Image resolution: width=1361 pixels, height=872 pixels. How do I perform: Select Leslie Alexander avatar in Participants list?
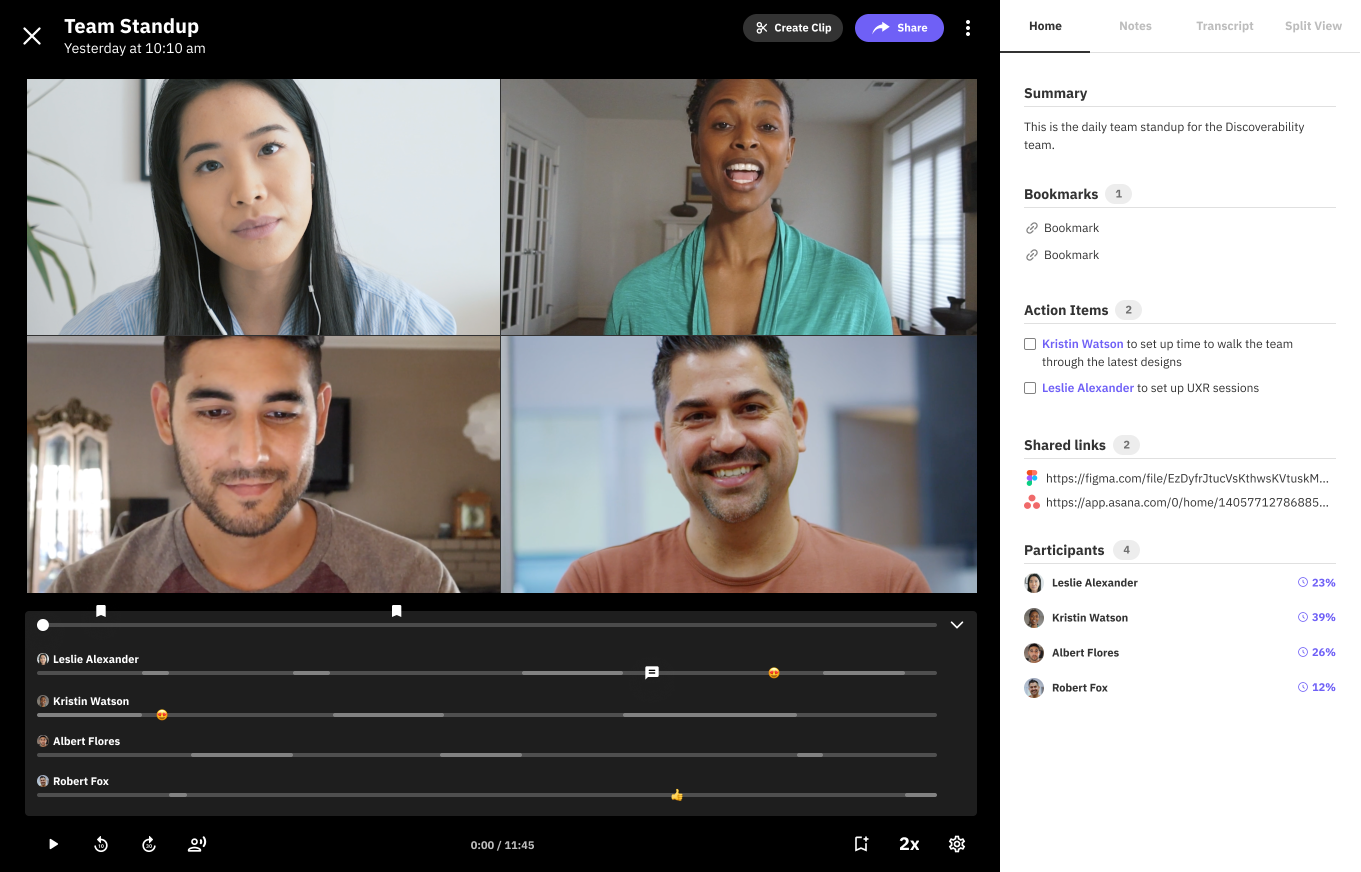(1034, 583)
